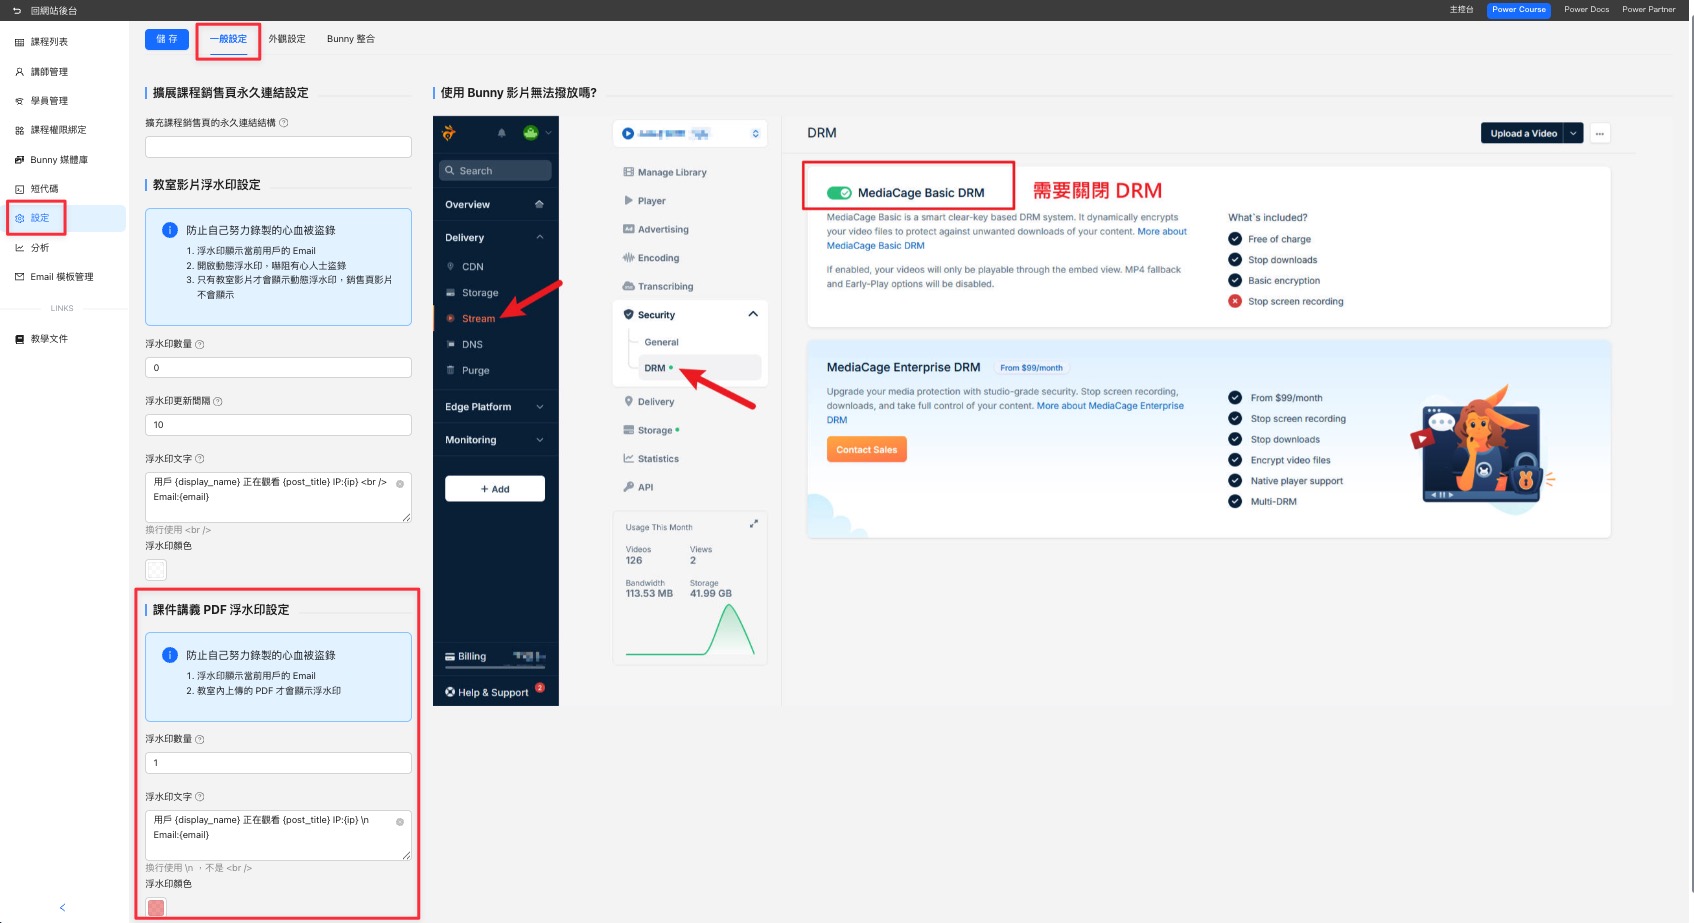Switch to the Bunny 整合 tab
1694x923 pixels.
pyautogui.click(x=350, y=39)
